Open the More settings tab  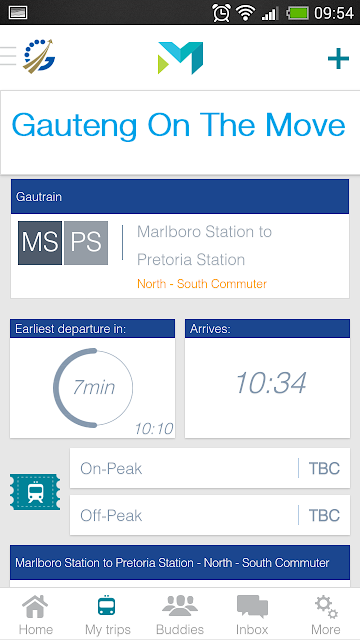326,615
